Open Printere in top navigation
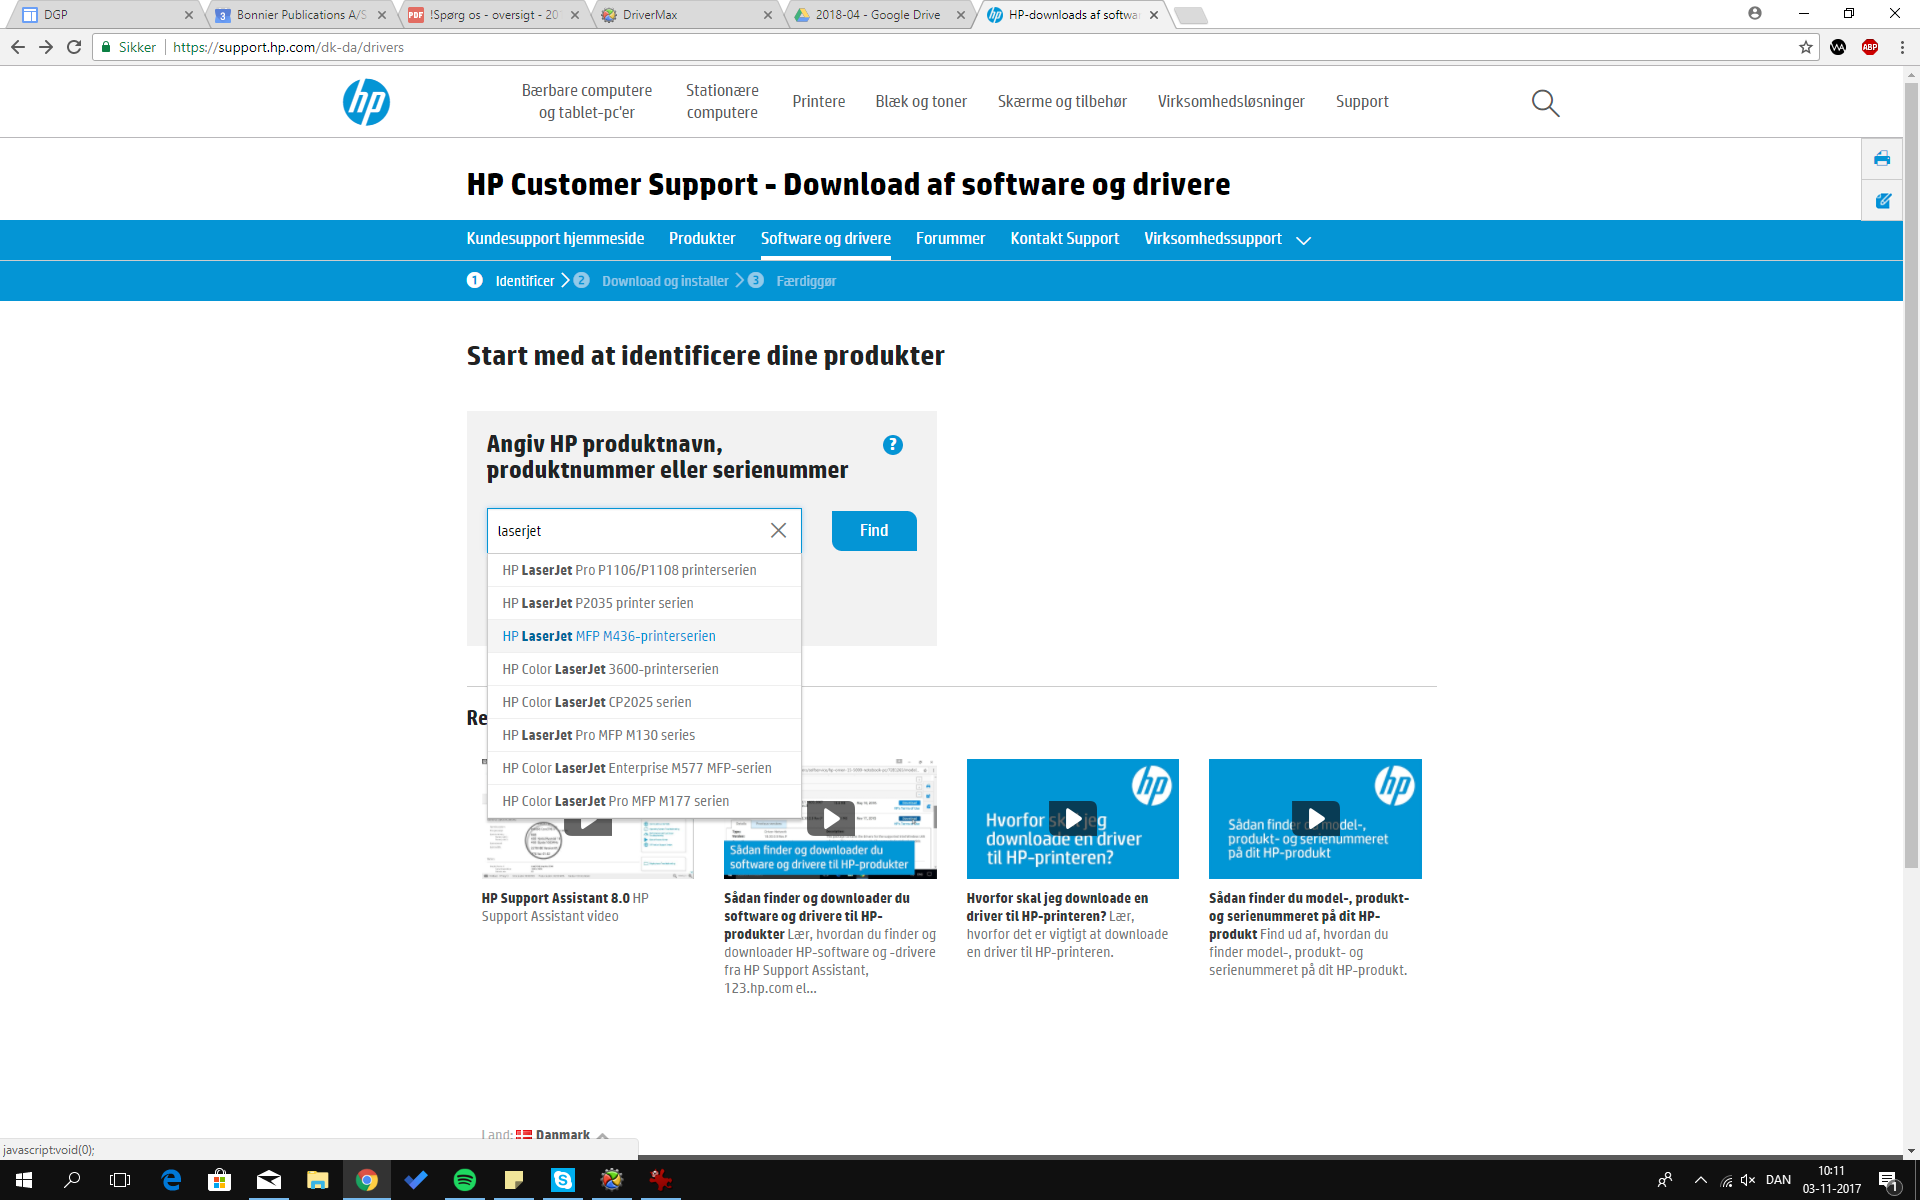This screenshot has height=1200, width=1920. (818, 102)
